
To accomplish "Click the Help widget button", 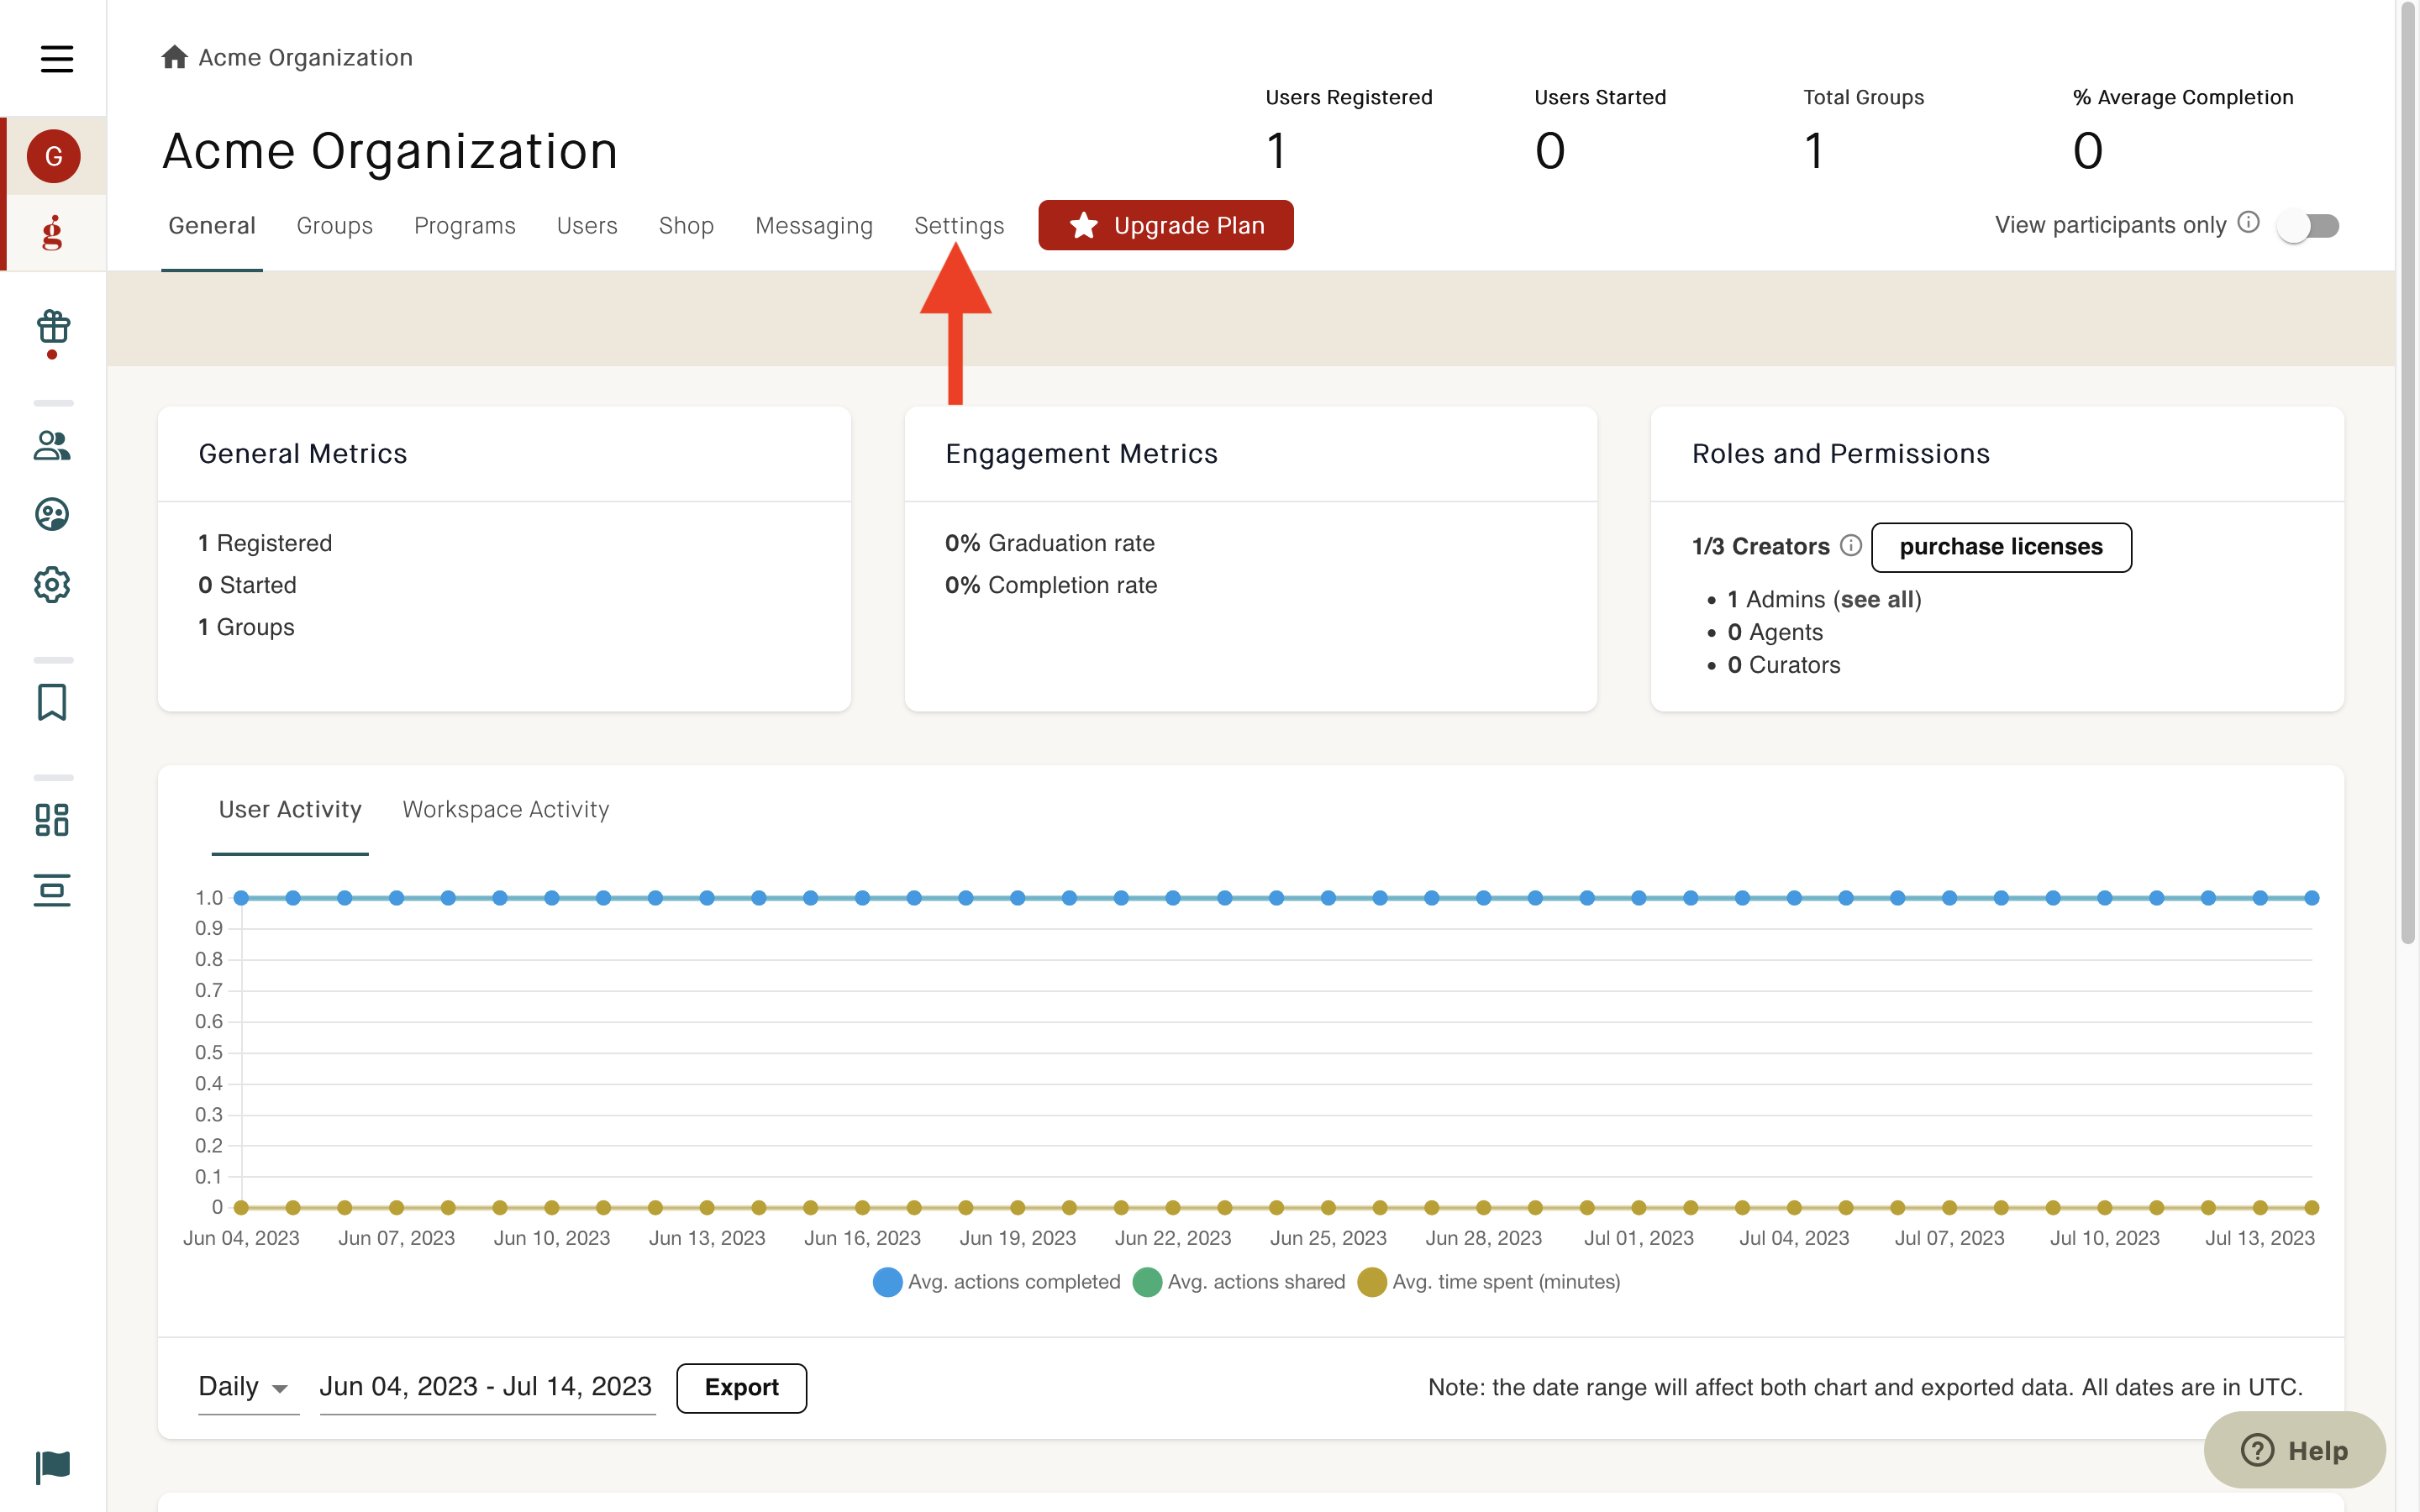I will pos(2294,1450).
